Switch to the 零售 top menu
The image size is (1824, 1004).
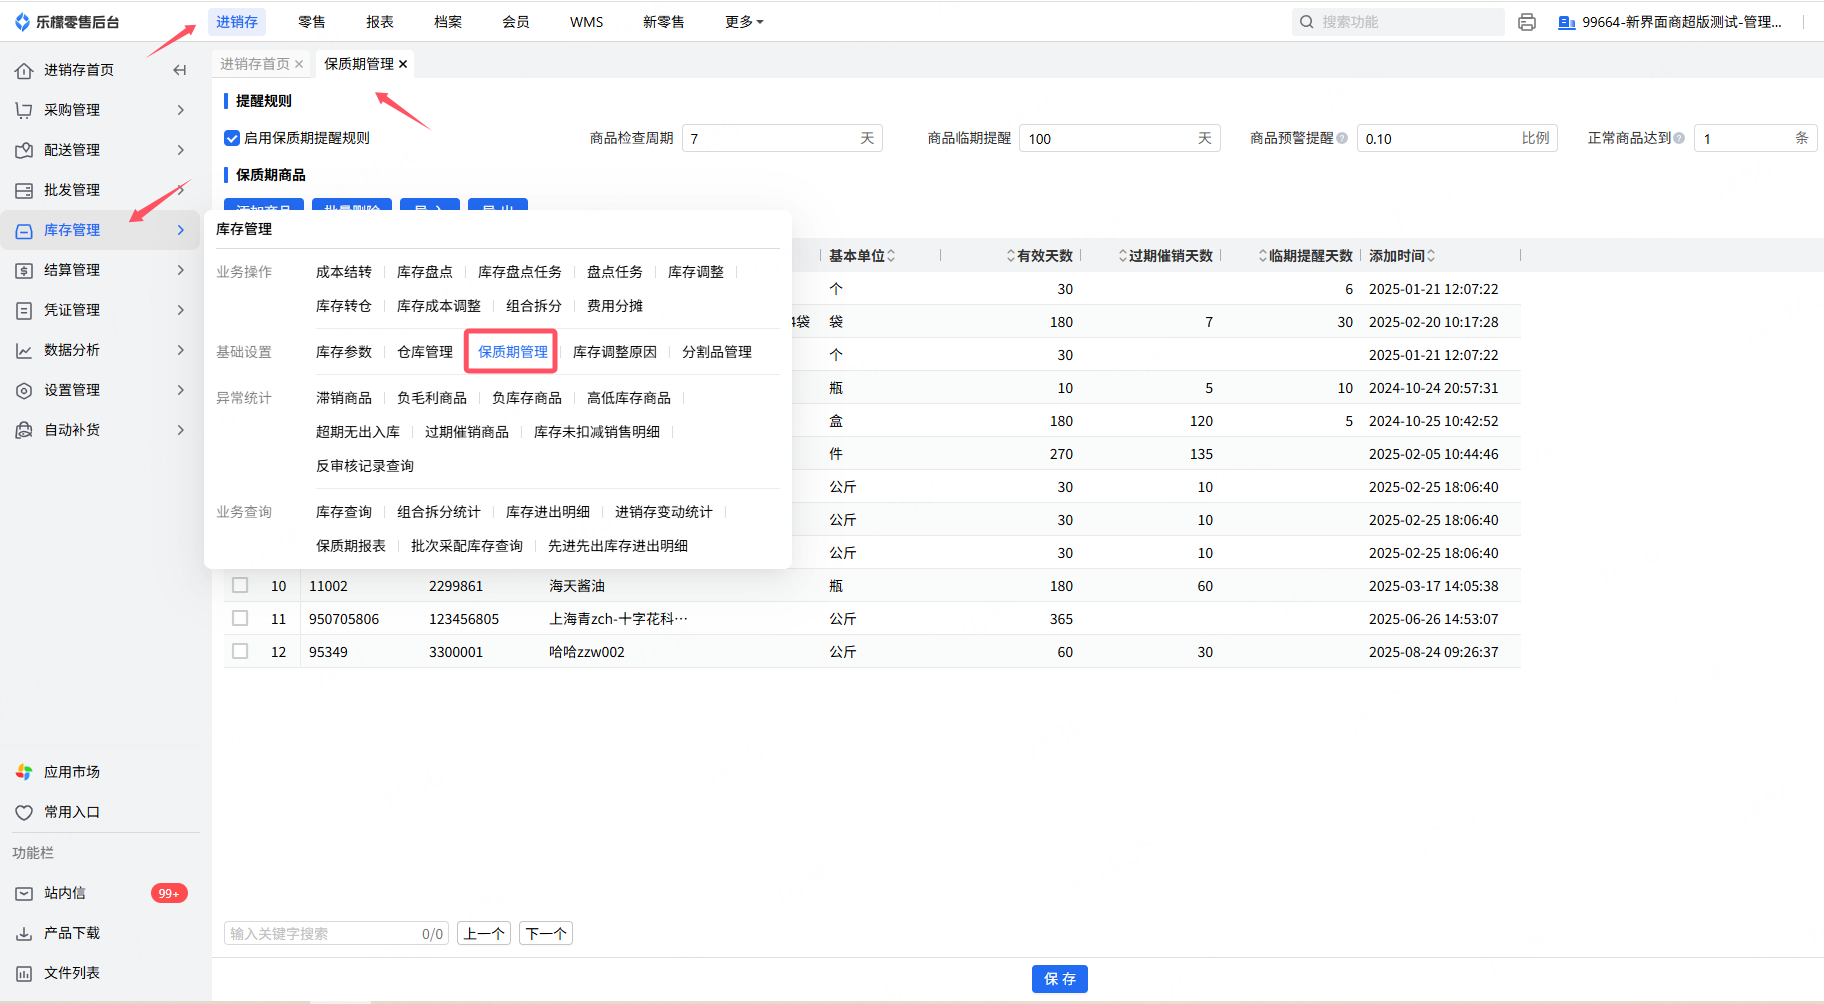[x=312, y=22]
